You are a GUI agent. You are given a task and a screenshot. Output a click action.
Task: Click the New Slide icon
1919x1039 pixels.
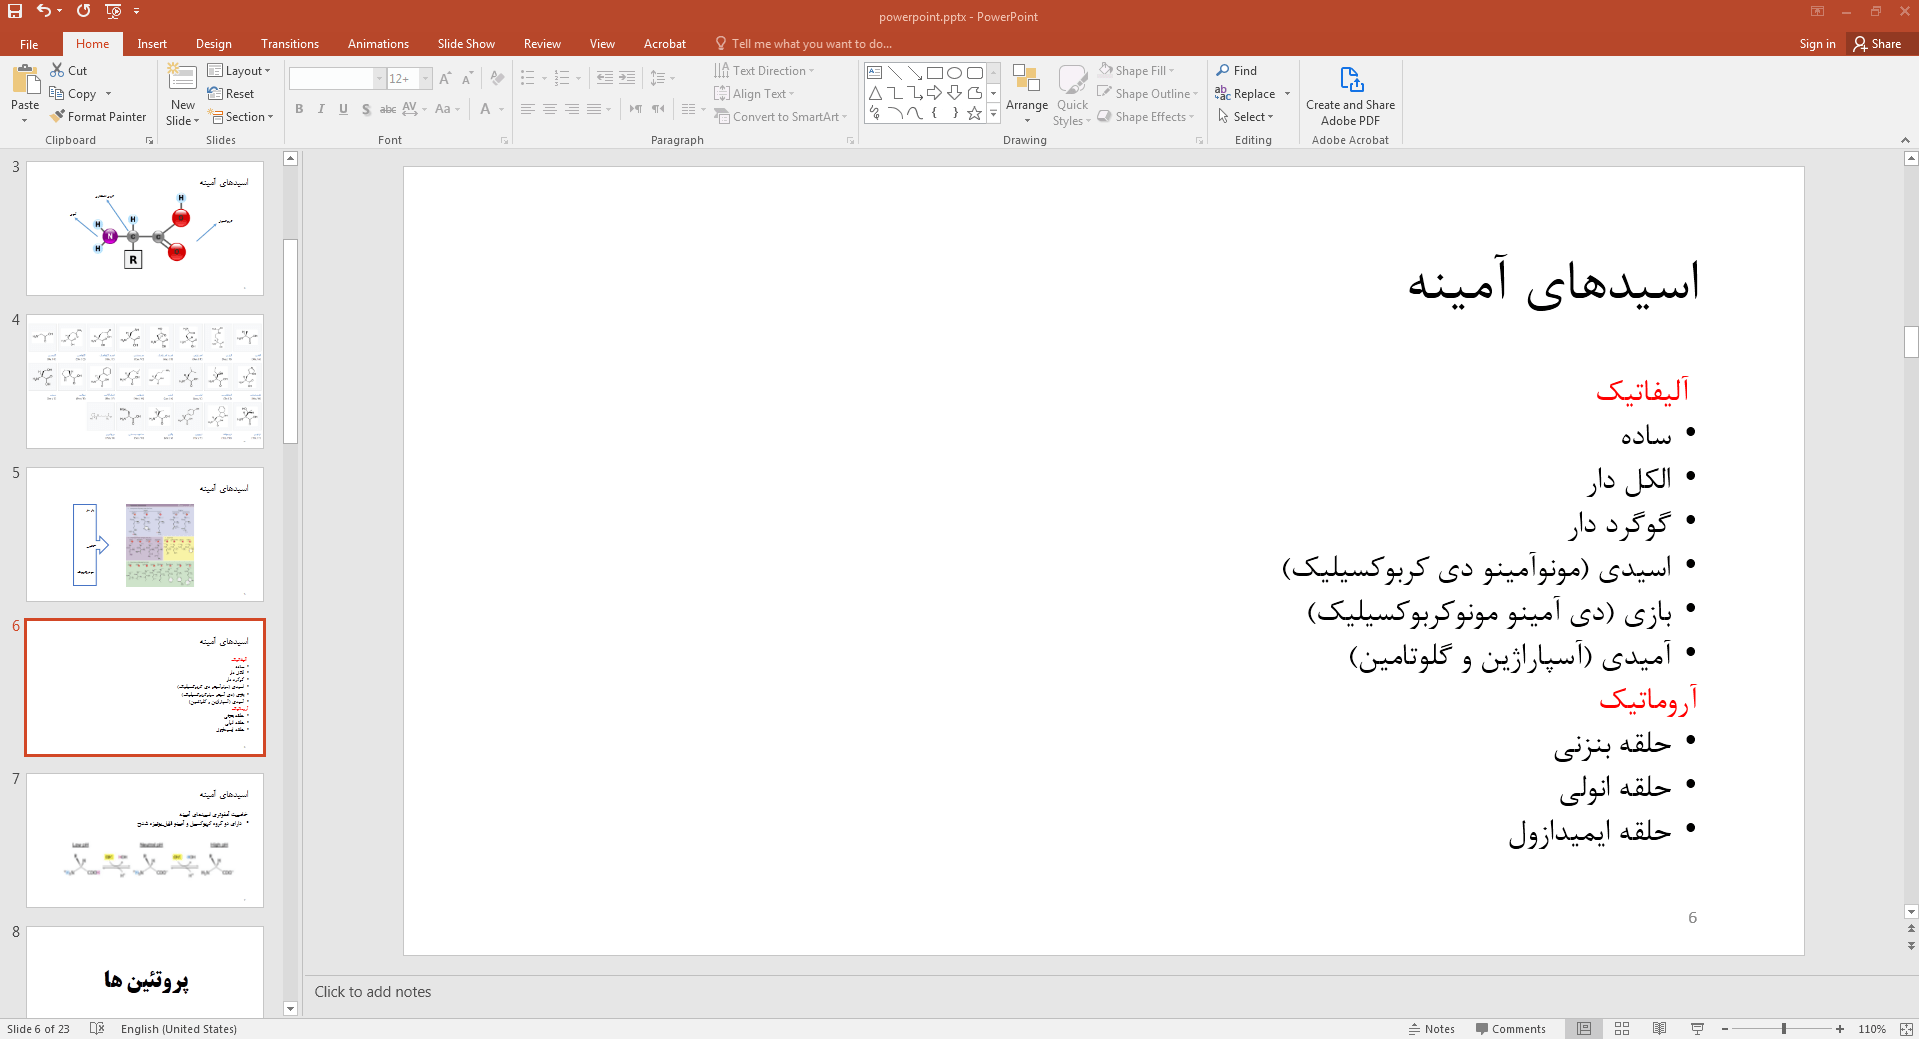click(x=182, y=80)
